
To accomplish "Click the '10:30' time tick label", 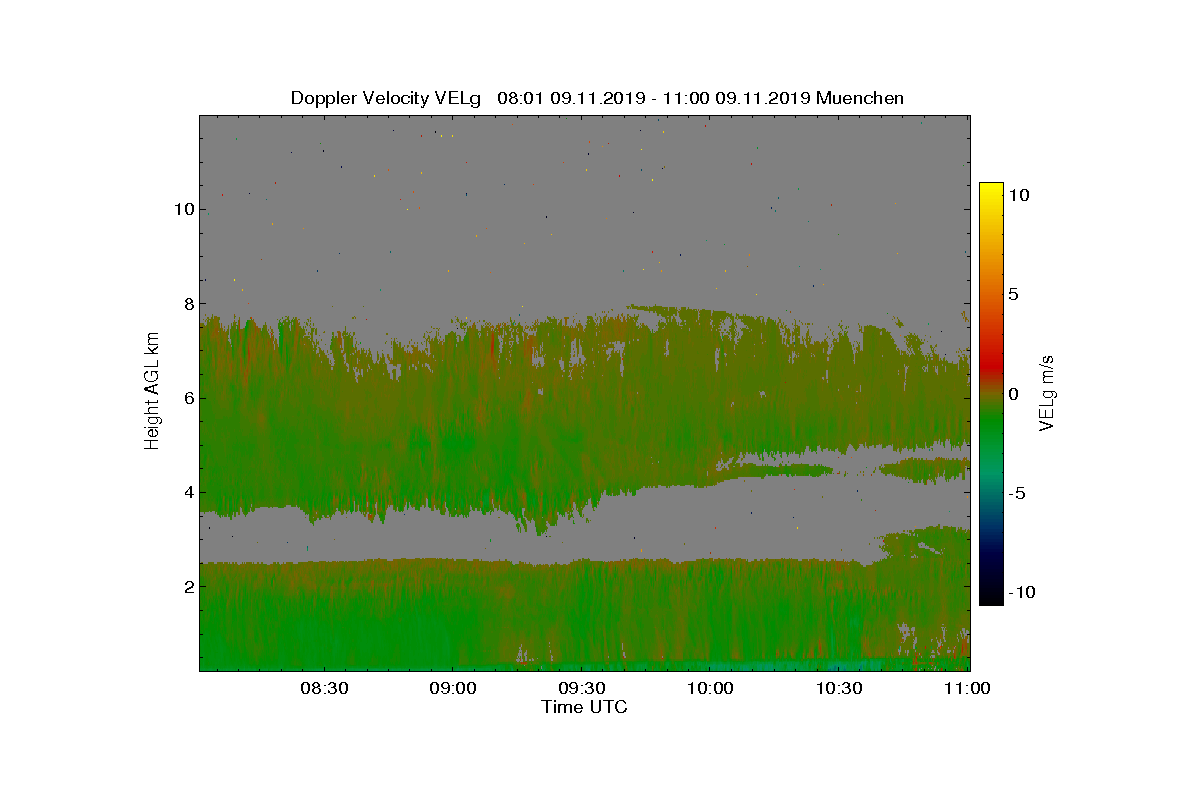I will click(x=839, y=689).
